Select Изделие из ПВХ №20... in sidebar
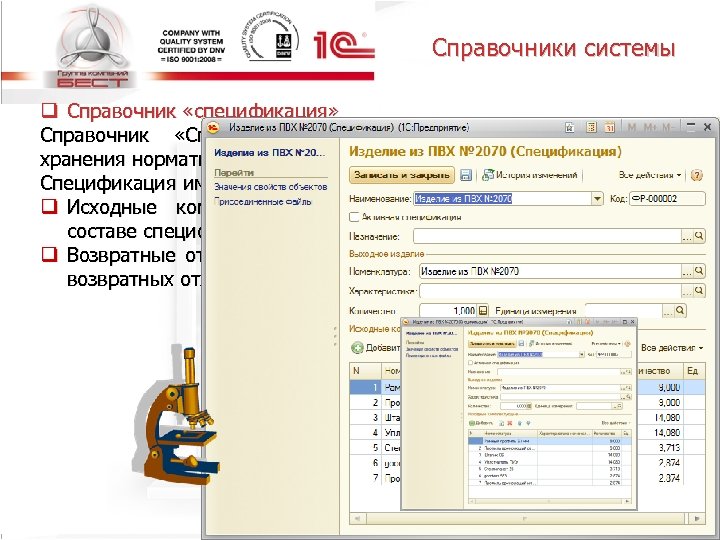Viewport: 720px width, 540px height. (x=269, y=153)
